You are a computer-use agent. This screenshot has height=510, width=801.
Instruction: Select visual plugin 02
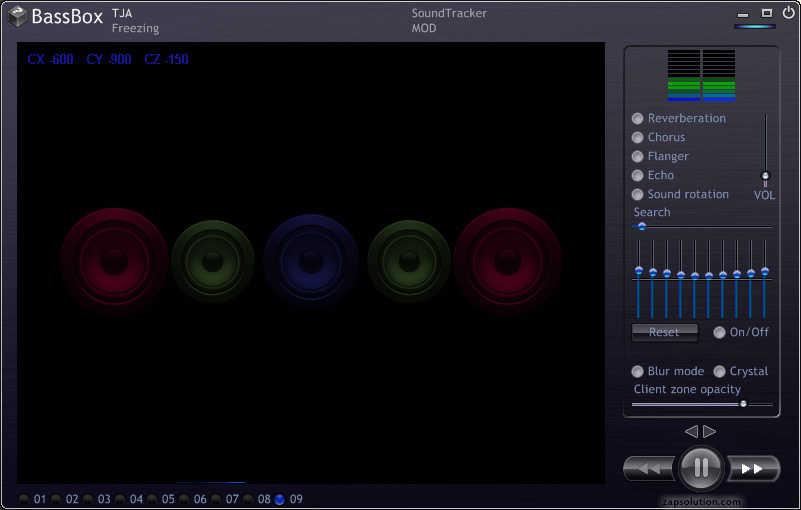pyautogui.click(x=56, y=499)
